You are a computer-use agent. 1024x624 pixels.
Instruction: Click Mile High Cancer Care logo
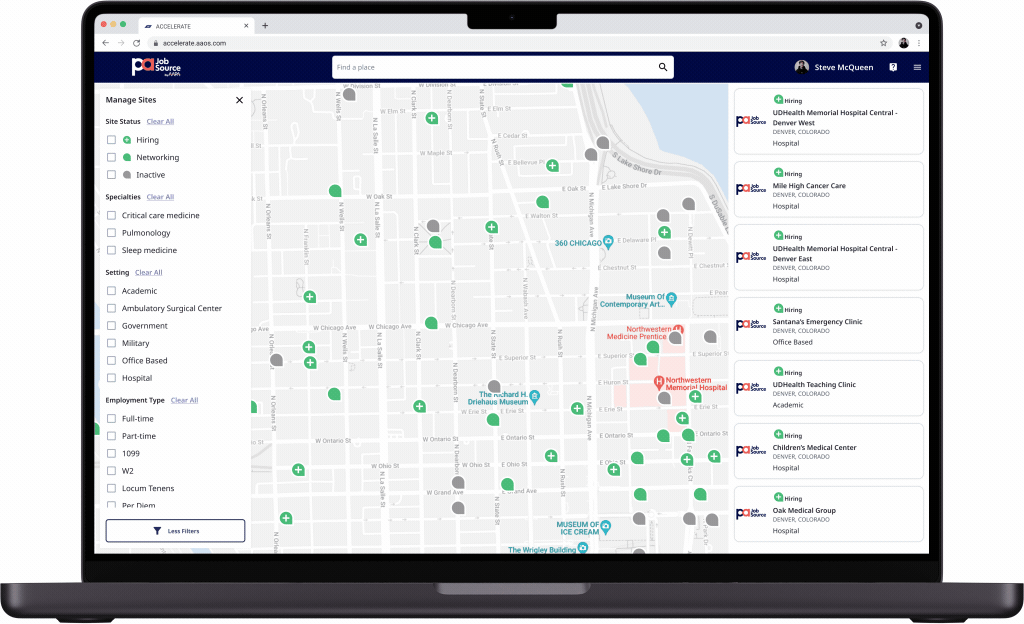751,189
